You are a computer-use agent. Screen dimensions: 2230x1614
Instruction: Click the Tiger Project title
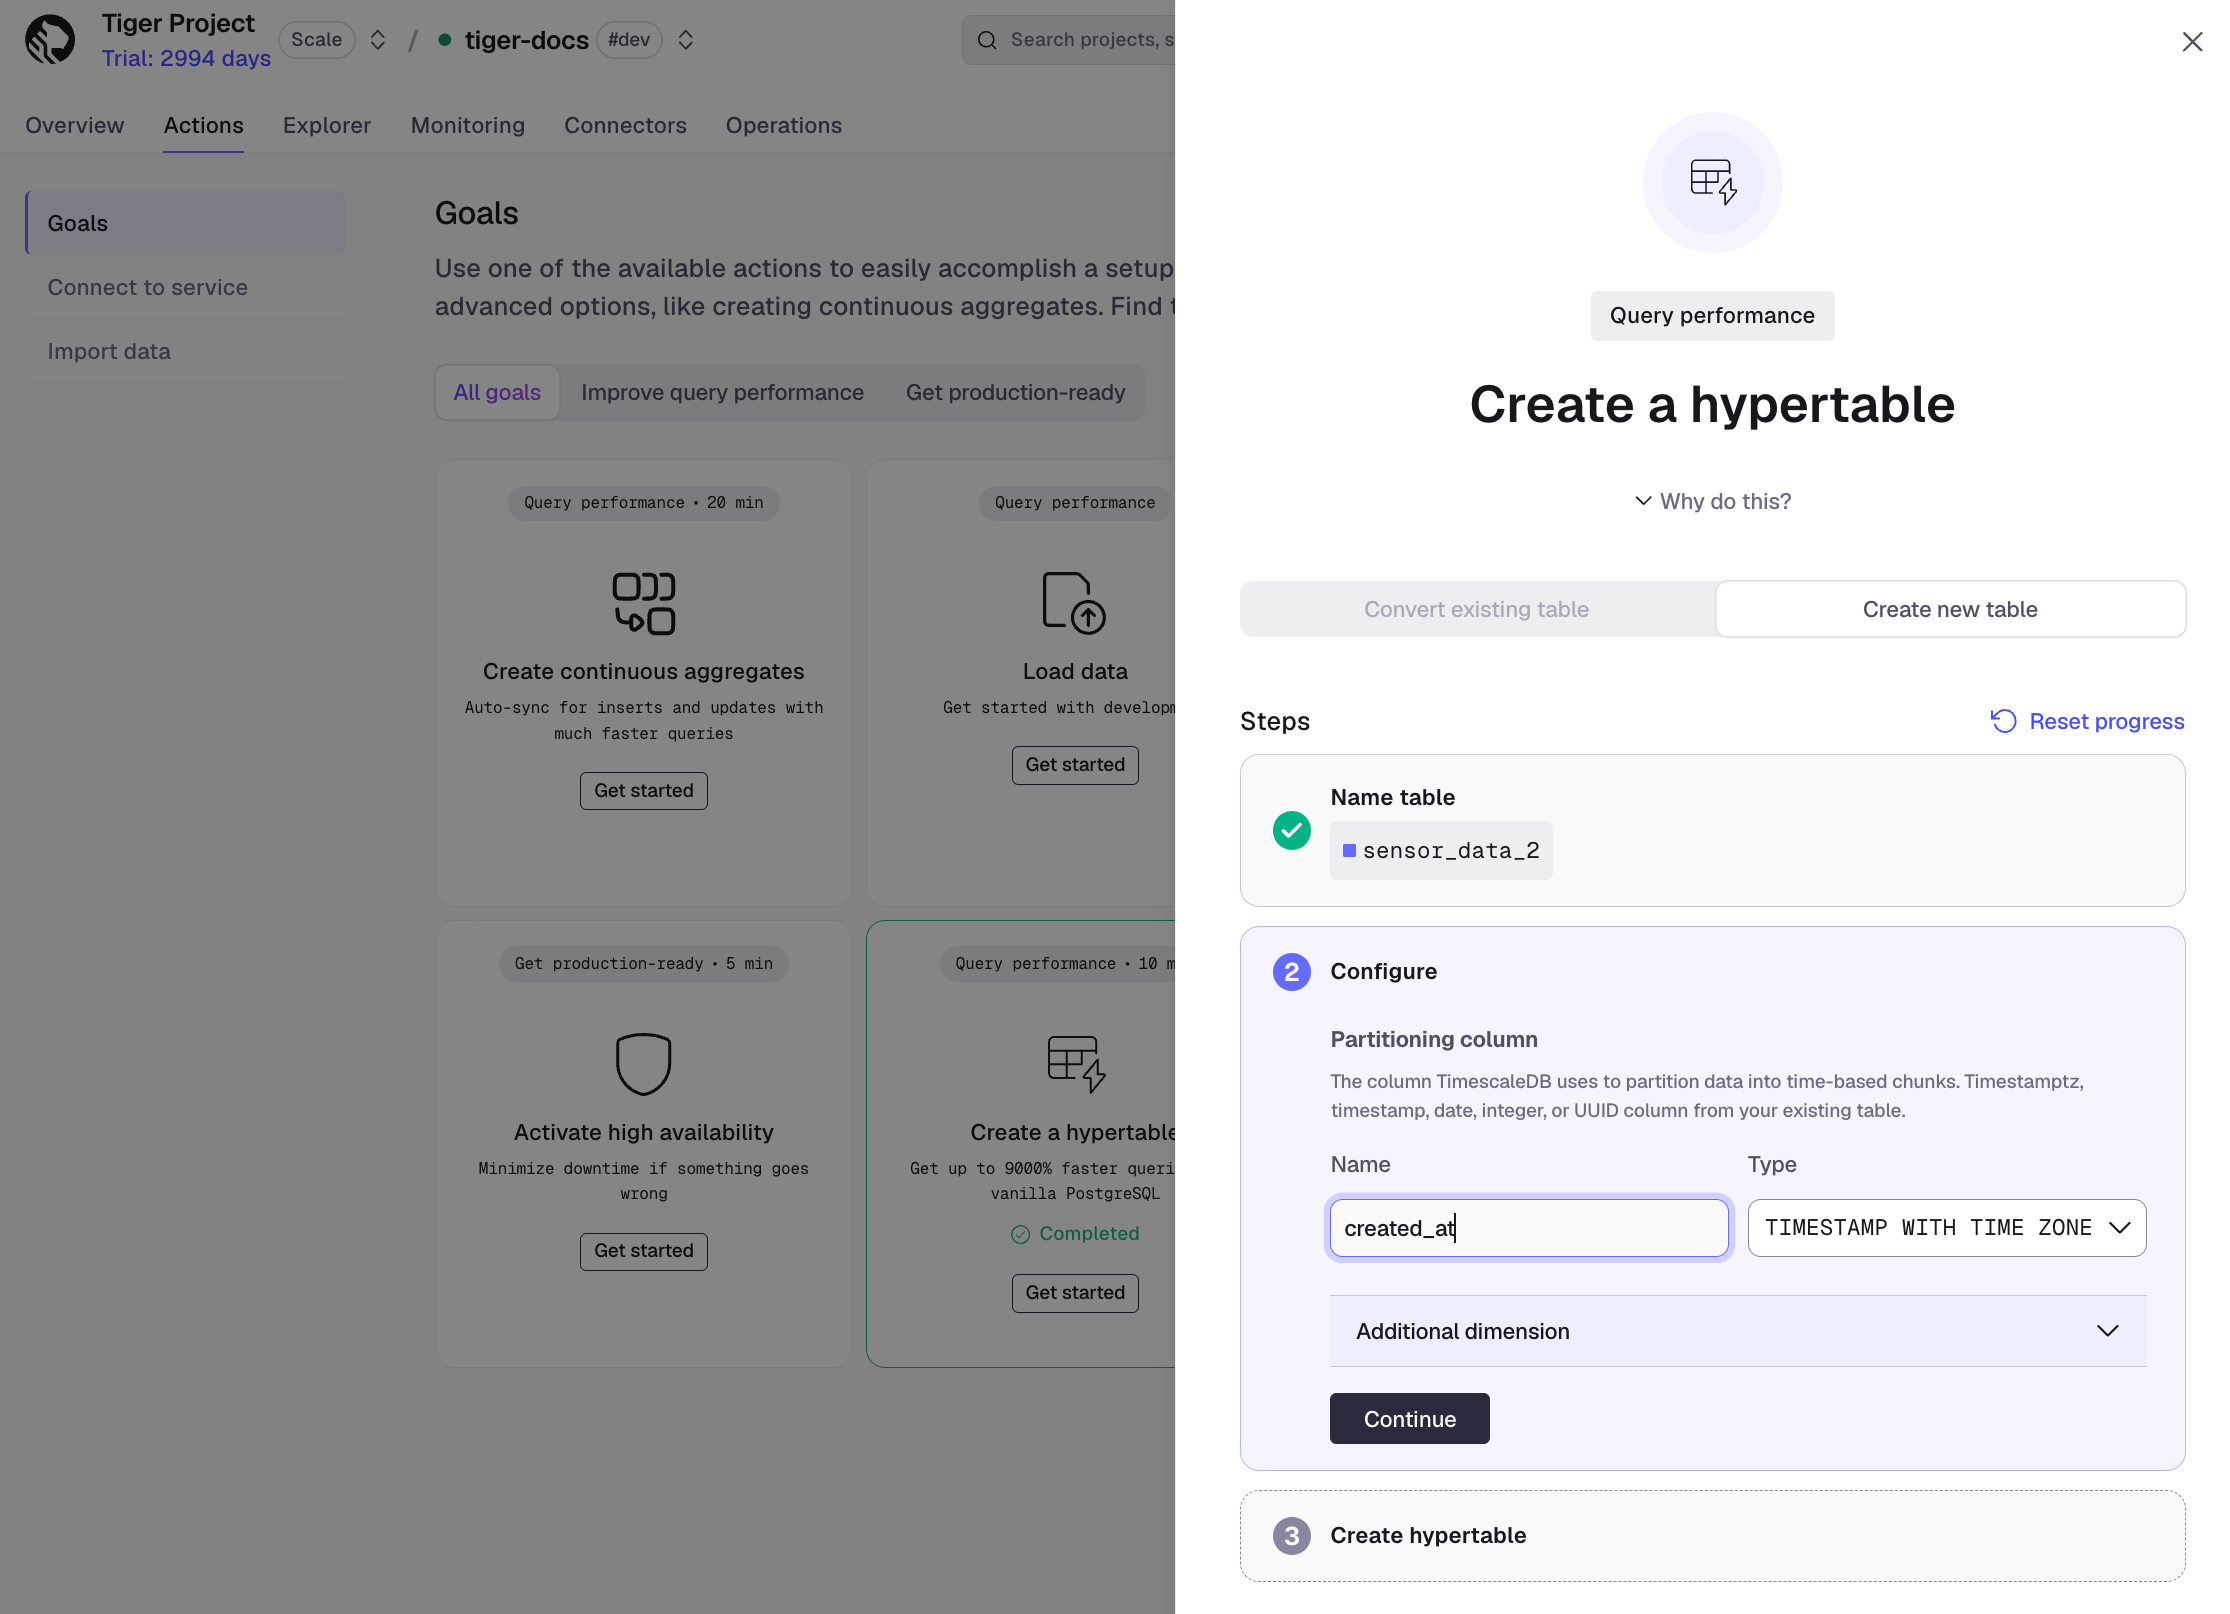click(x=178, y=23)
